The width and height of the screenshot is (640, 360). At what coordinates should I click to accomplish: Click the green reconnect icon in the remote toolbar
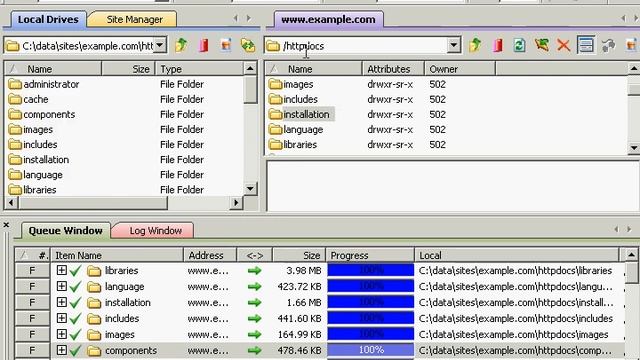(541, 45)
